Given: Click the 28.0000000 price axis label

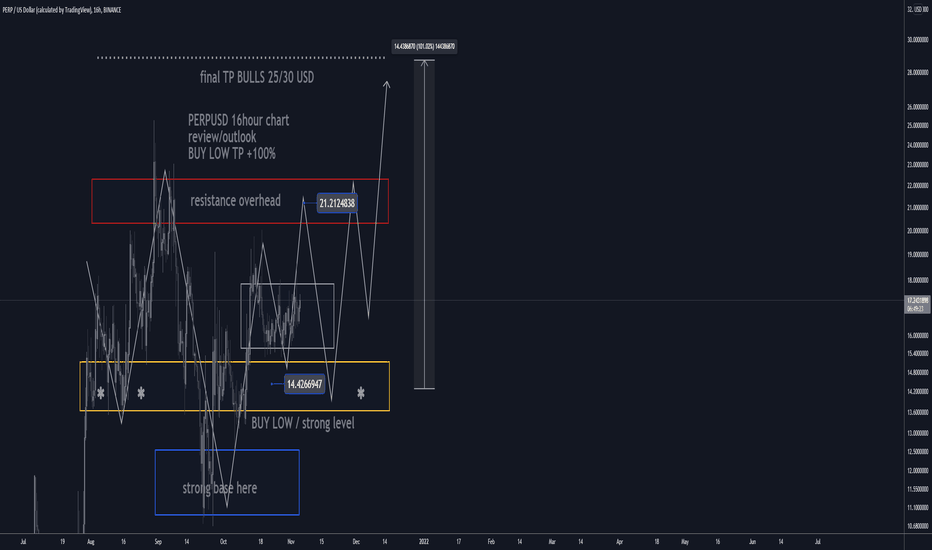Looking at the screenshot, I should (x=918, y=73).
